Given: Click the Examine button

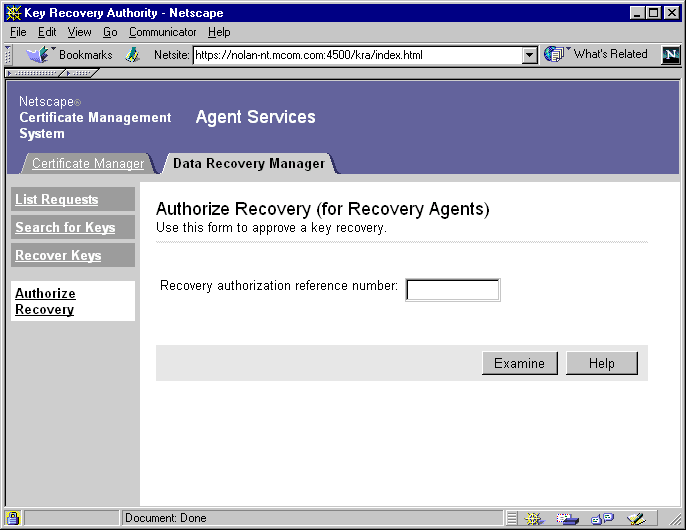Looking at the screenshot, I should [x=520, y=363].
